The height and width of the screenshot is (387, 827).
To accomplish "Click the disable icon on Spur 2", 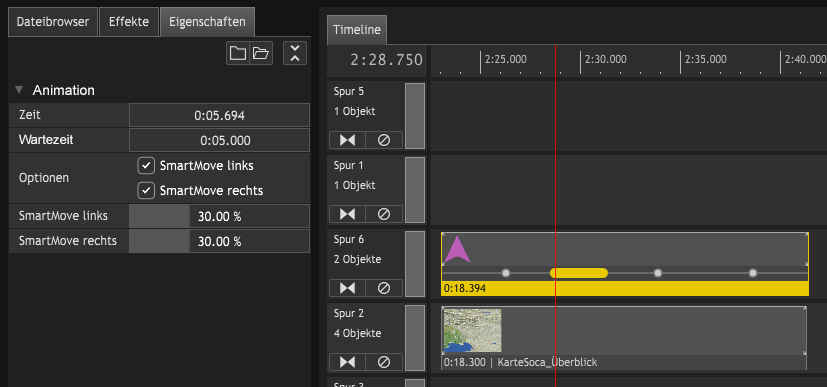I will 384,362.
